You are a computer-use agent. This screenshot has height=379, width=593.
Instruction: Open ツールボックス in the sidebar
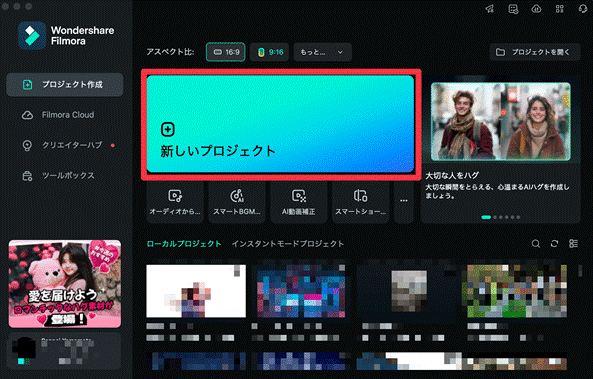65,176
